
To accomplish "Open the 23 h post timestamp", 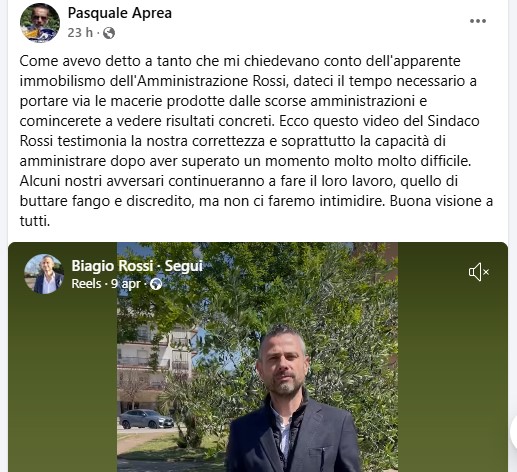I will 80,33.
